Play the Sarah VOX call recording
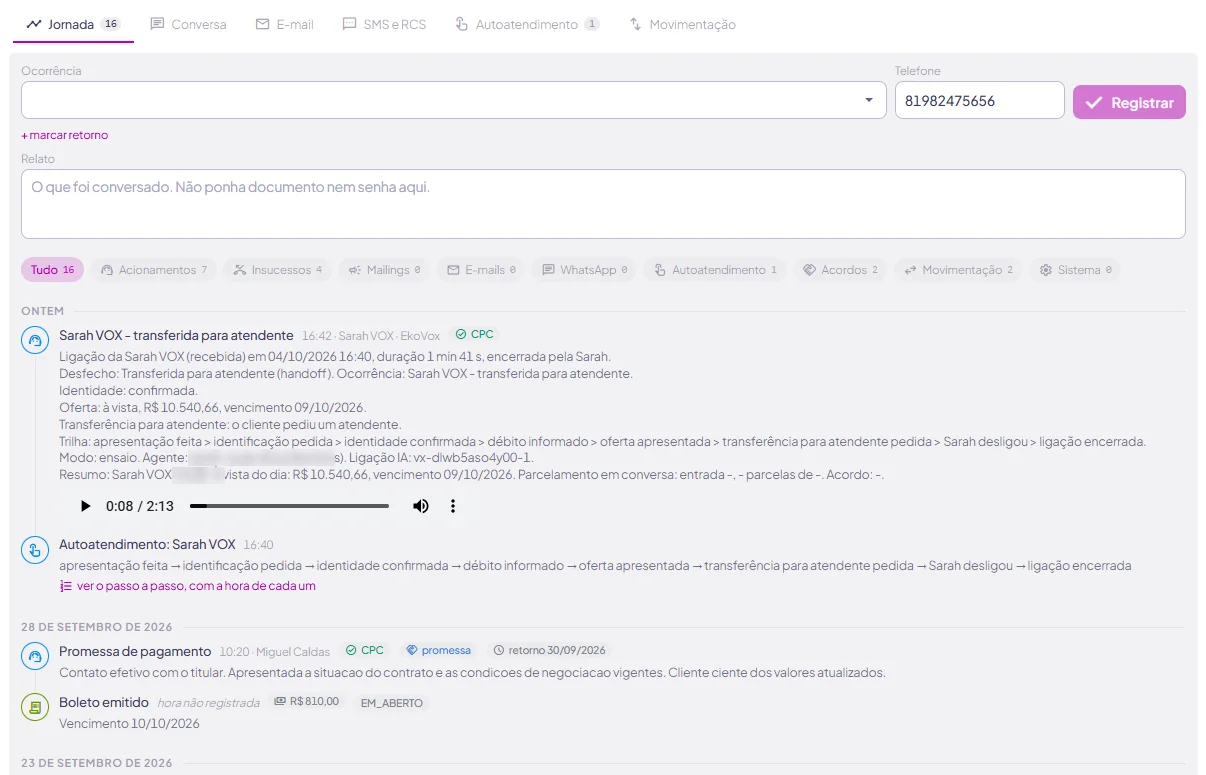The height and width of the screenshot is (775, 1206). click(85, 506)
